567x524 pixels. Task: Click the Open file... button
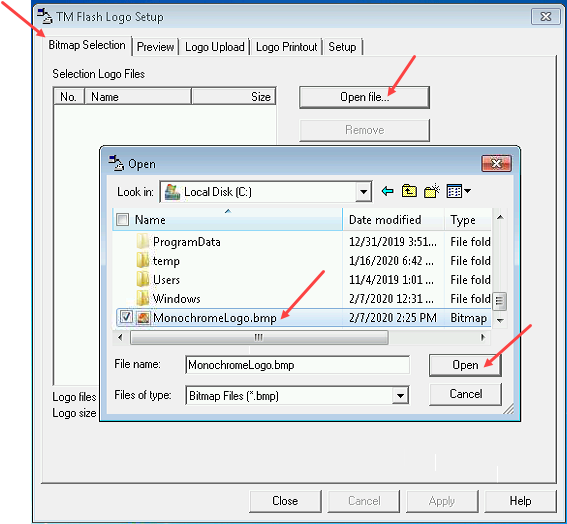click(x=364, y=97)
